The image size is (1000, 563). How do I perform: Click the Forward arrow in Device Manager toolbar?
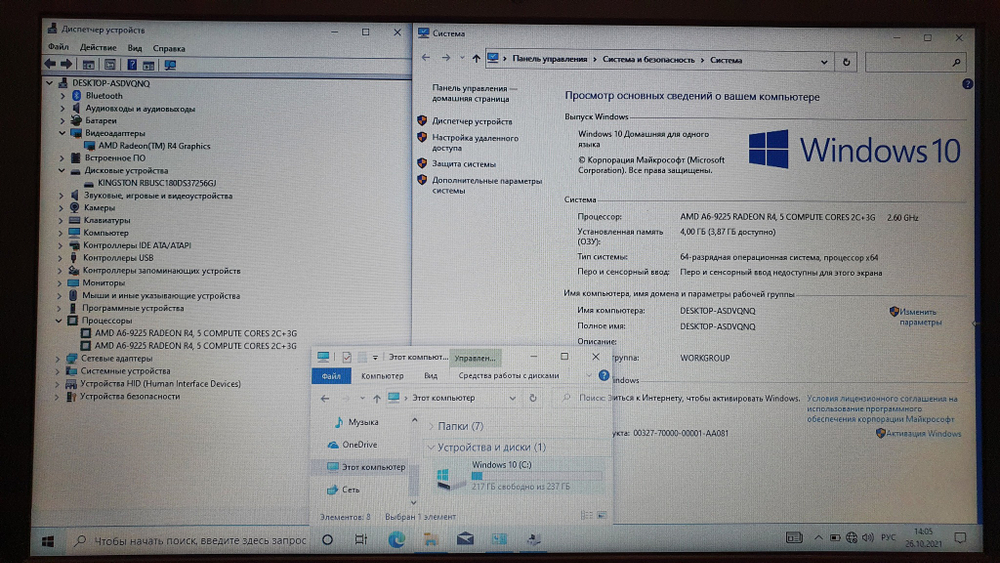pos(66,64)
